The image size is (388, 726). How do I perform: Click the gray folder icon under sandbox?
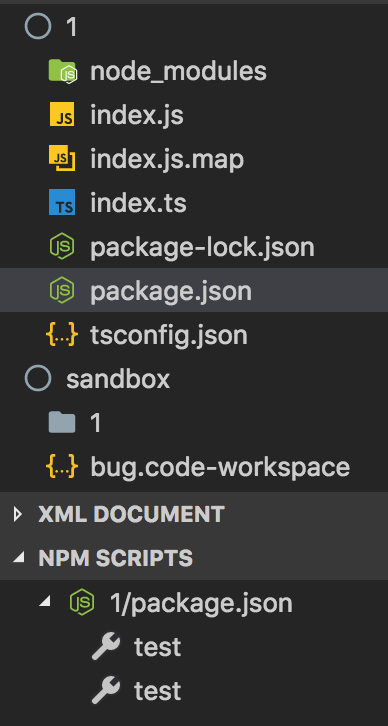(x=62, y=422)
